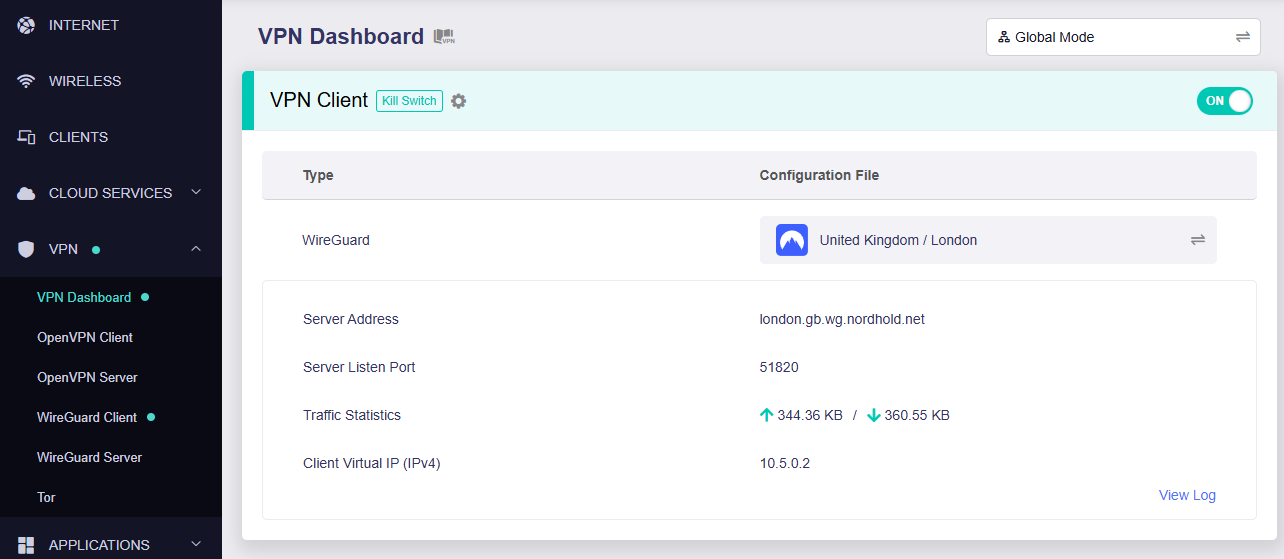Image resolution: width=1284 pixels, height=559 pixels.
Task: Click the NordVPN logo icon
Action: pos(791,240)
